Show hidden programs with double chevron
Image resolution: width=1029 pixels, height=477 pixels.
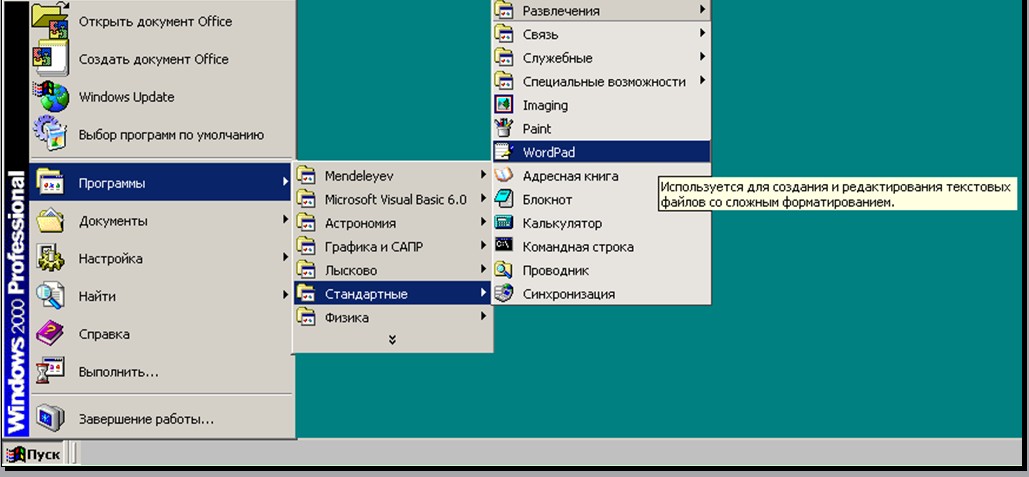click(x=392, y=339)
